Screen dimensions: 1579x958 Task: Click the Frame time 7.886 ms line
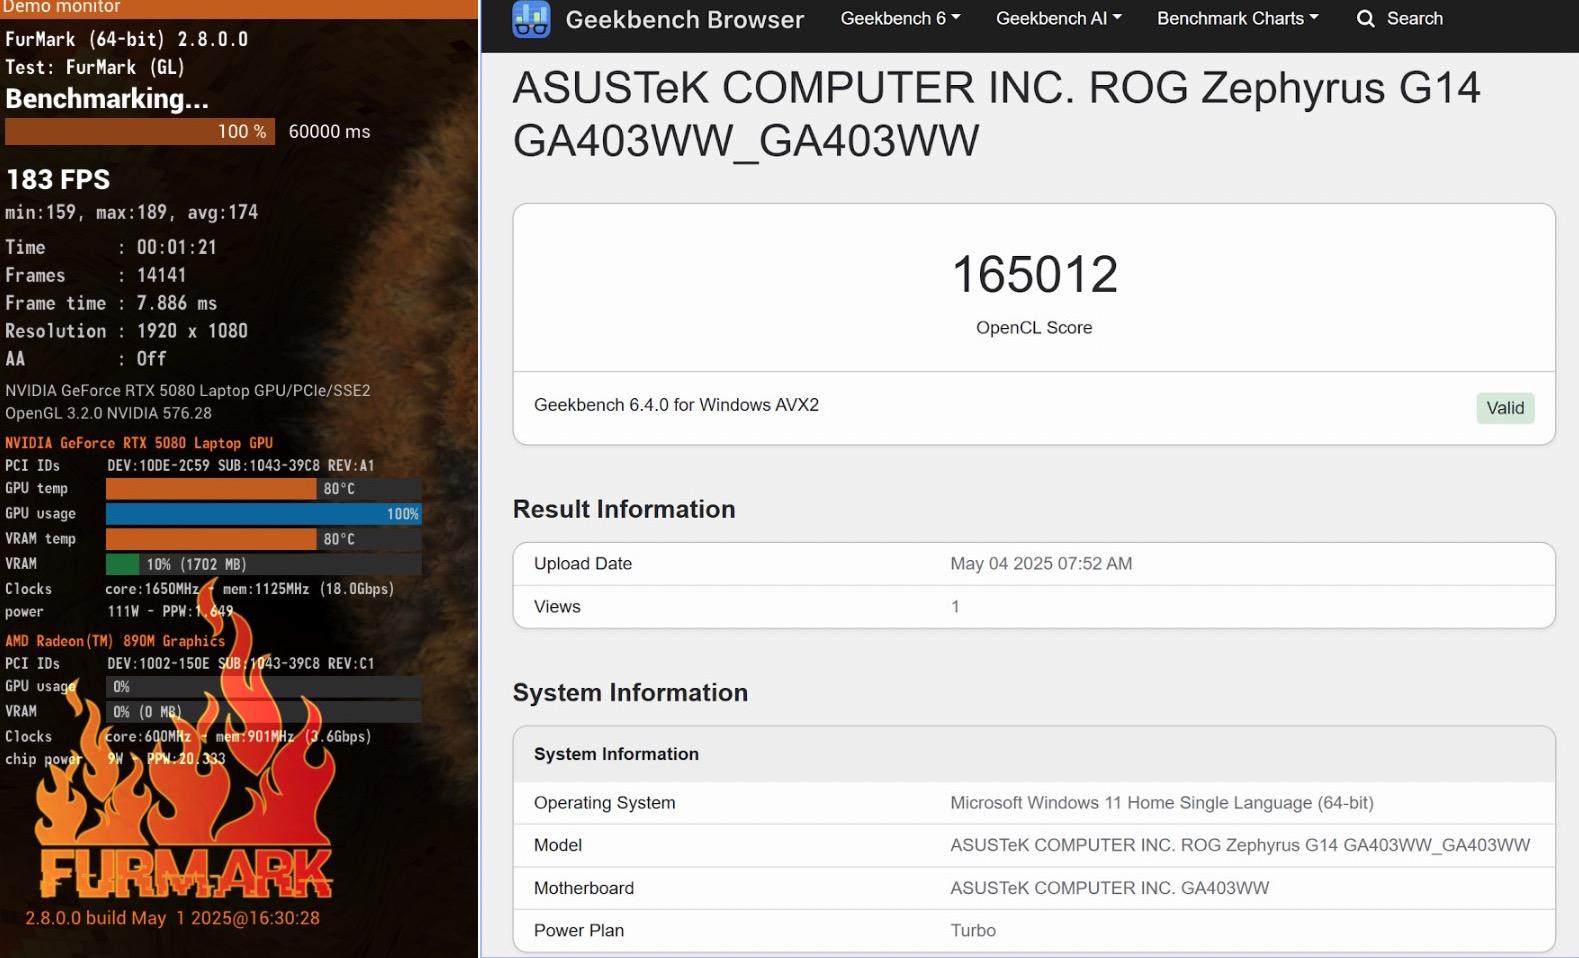click(111, 302)
